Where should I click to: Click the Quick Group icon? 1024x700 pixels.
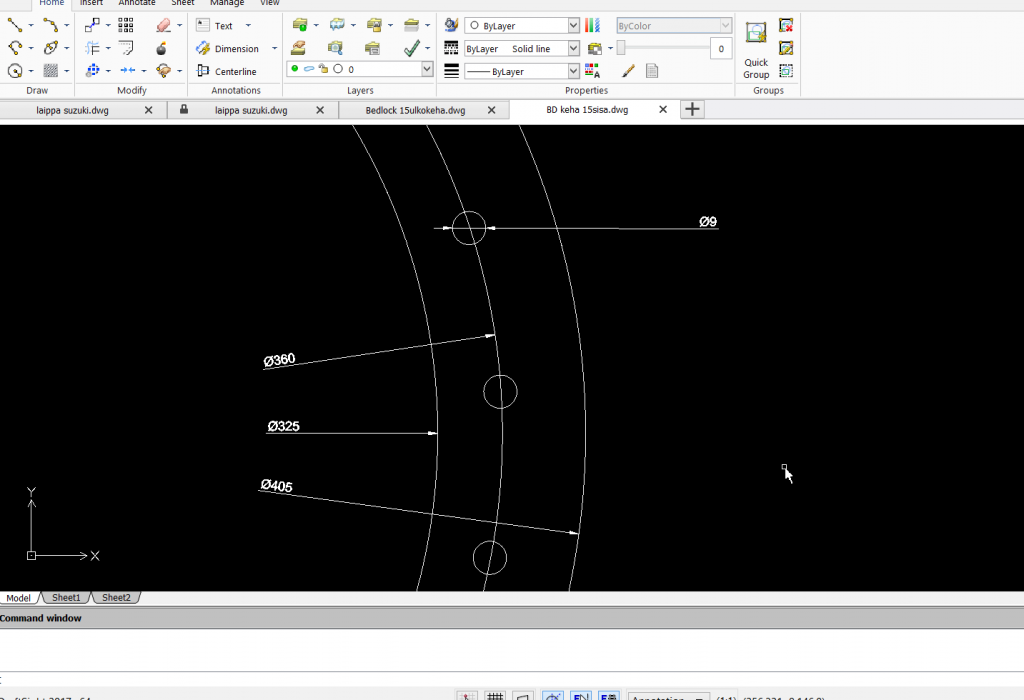(x=756, y=32)
